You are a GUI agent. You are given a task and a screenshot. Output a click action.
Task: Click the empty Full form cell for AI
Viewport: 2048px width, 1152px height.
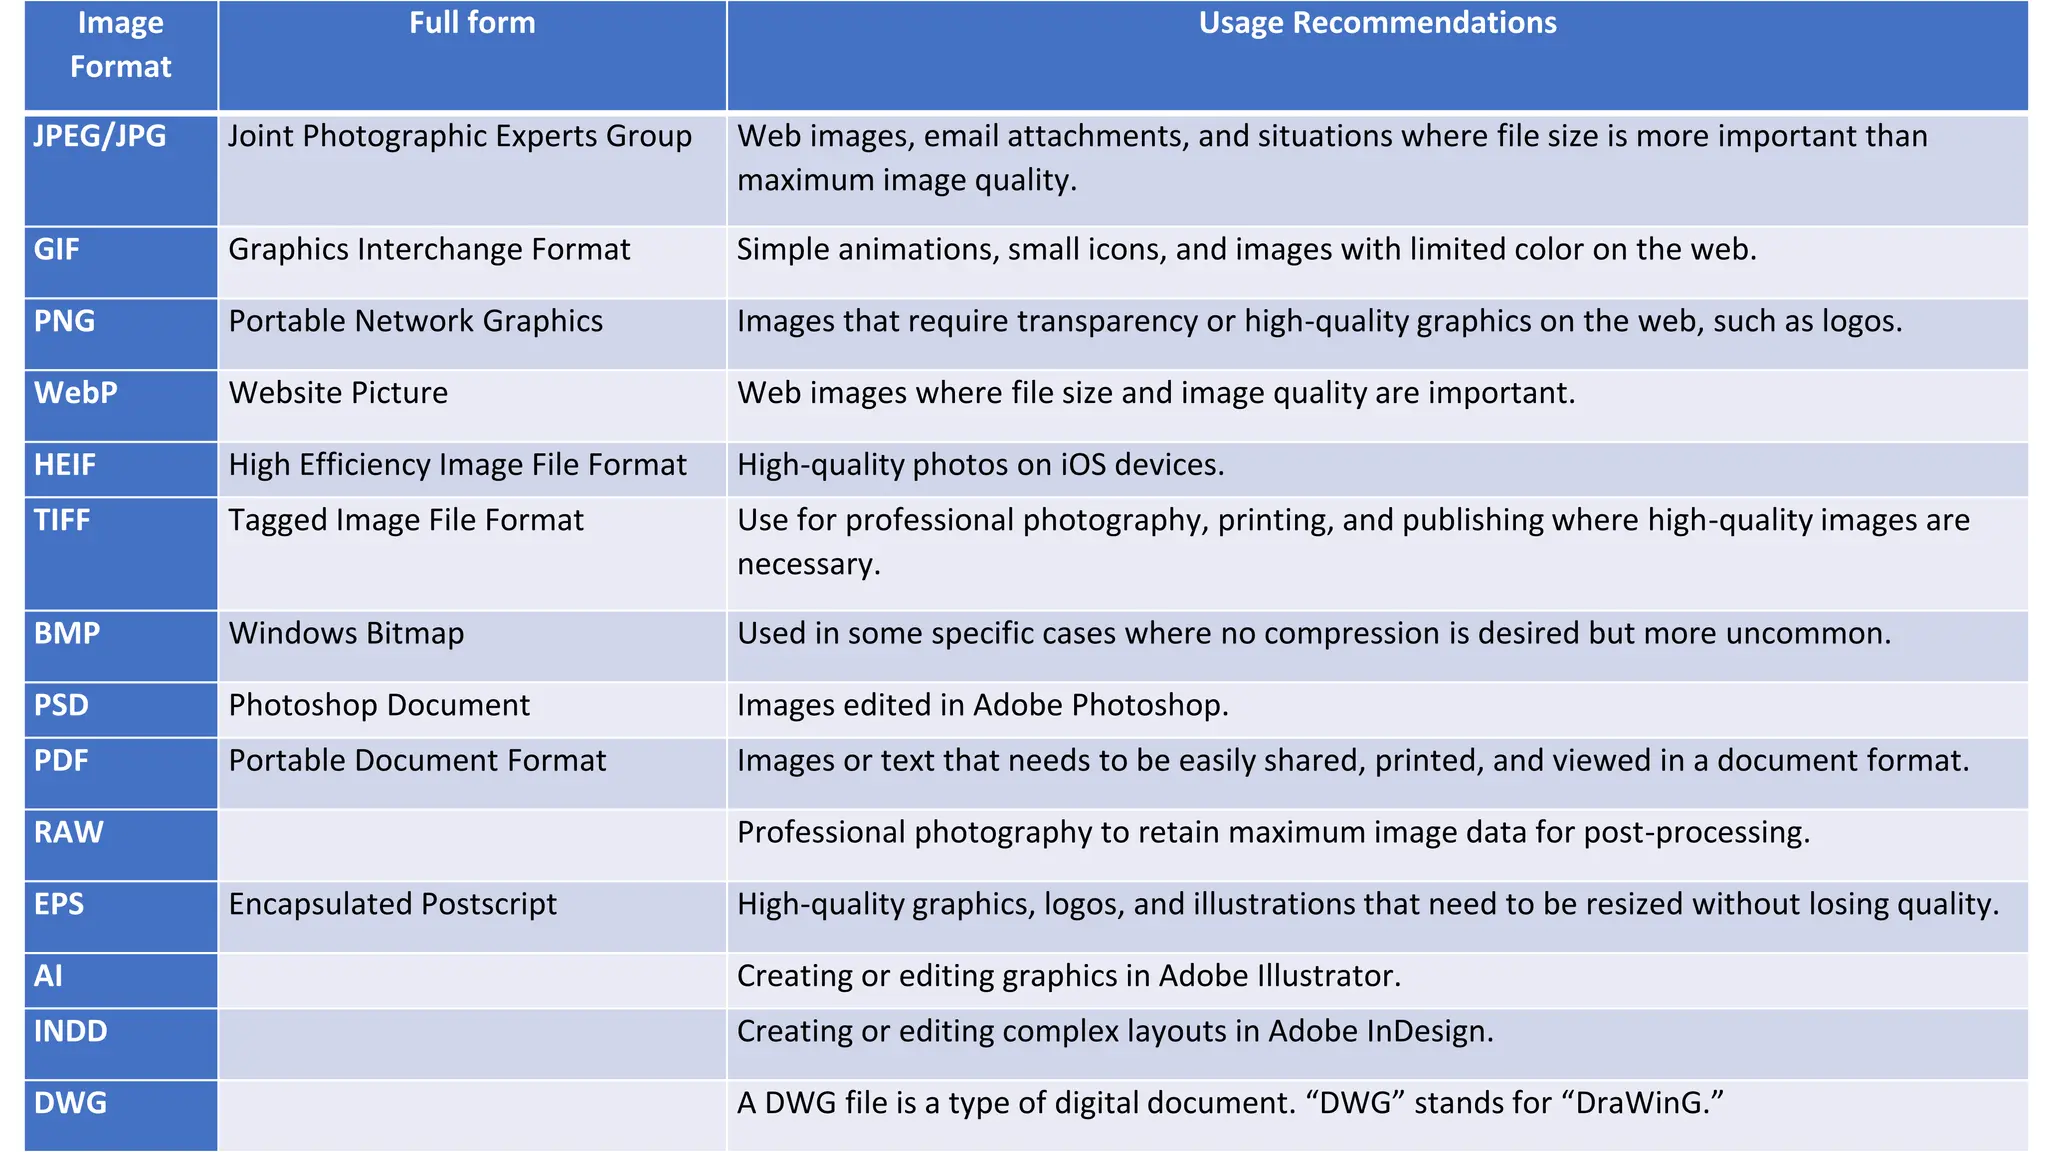coord(472,980)
